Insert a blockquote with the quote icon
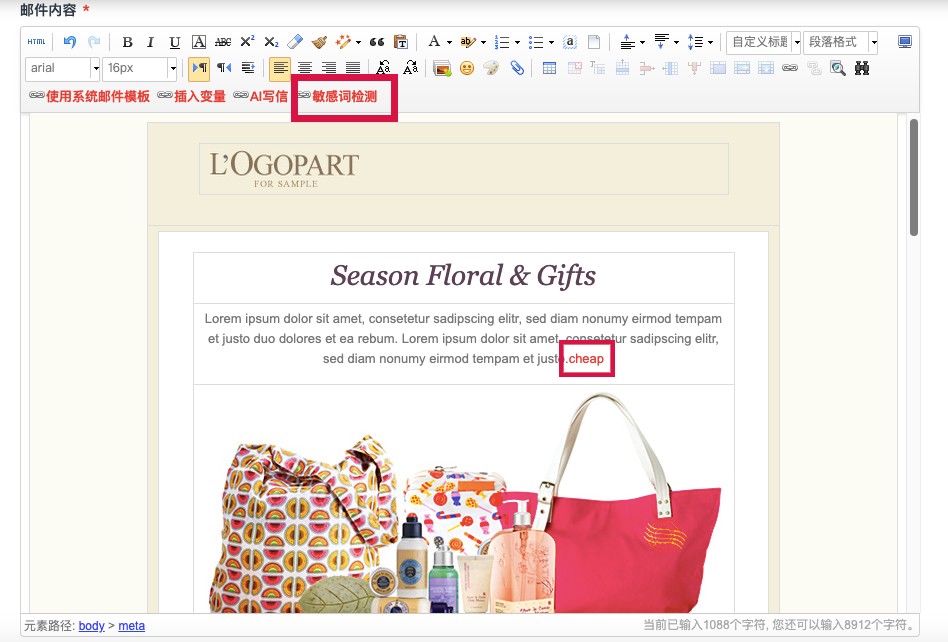The height and width of the screenshot is (642, 948). tap(377, 42)
